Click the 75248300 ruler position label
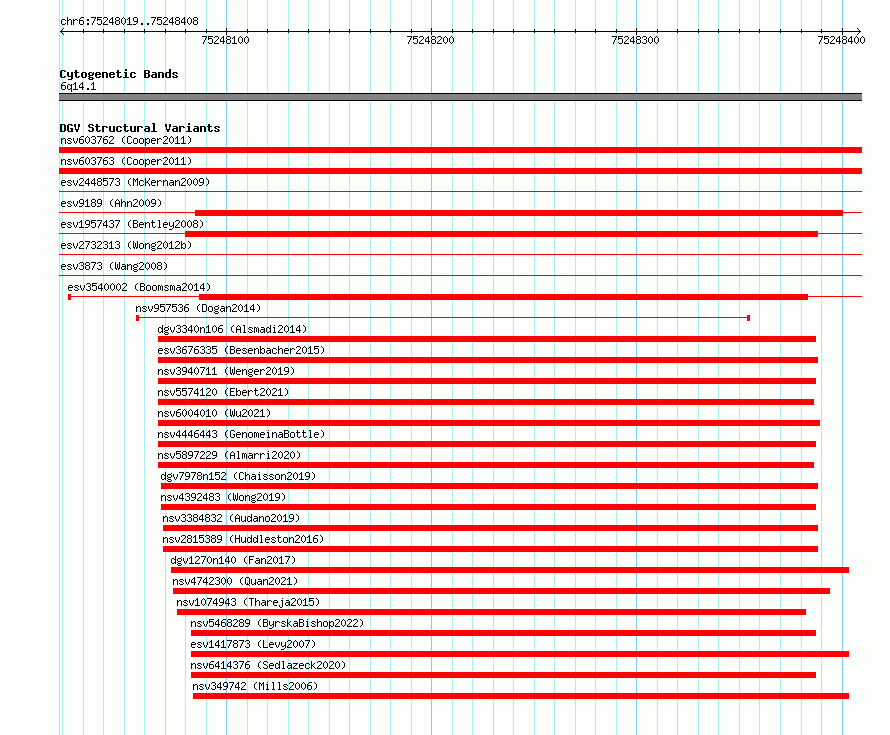The image size is (890, 735). (x=635, y=40)
